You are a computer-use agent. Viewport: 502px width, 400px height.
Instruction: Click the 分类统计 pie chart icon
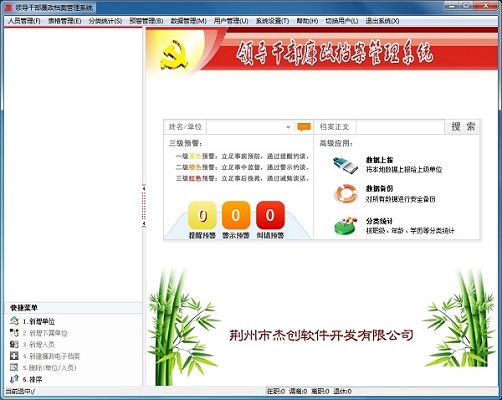[x=345, y=225]
